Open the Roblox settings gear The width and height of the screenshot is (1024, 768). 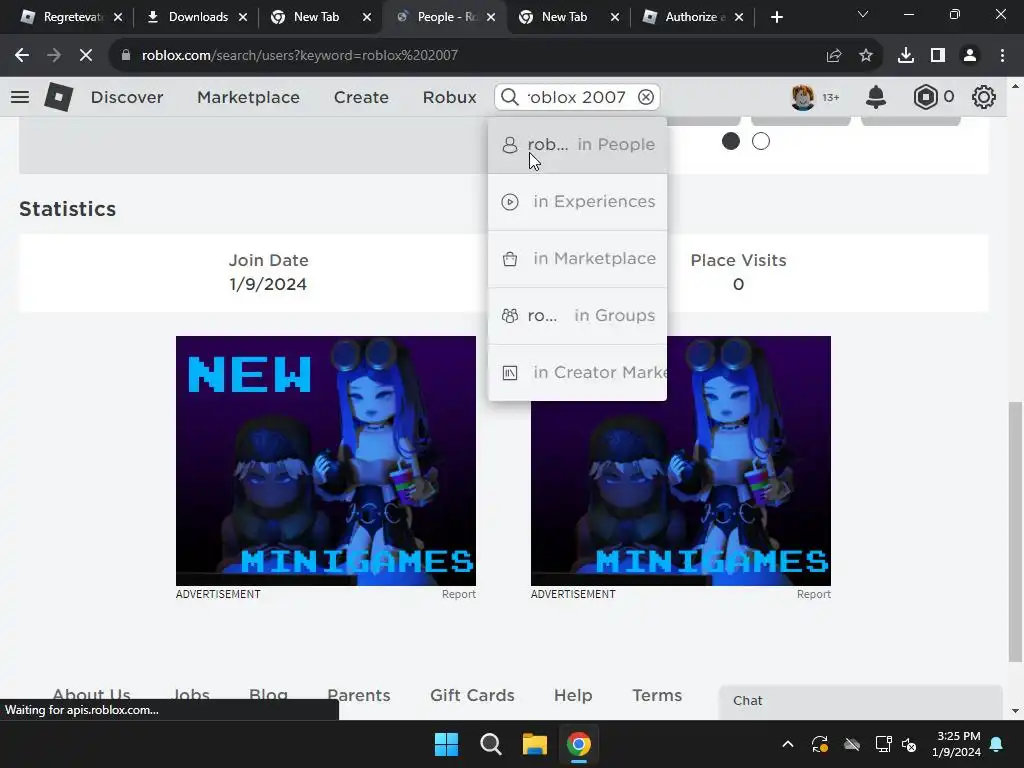point(984,97)
